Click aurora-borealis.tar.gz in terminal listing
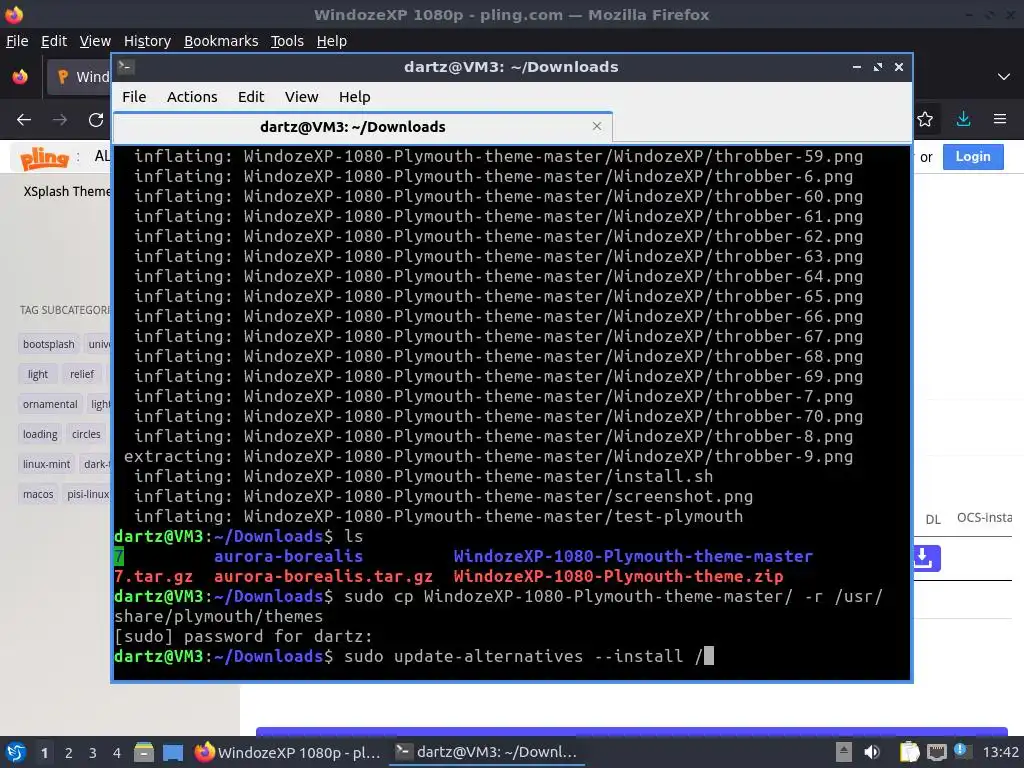Image resolution: width=1024 pixels, height=768 pixels. 323,576
